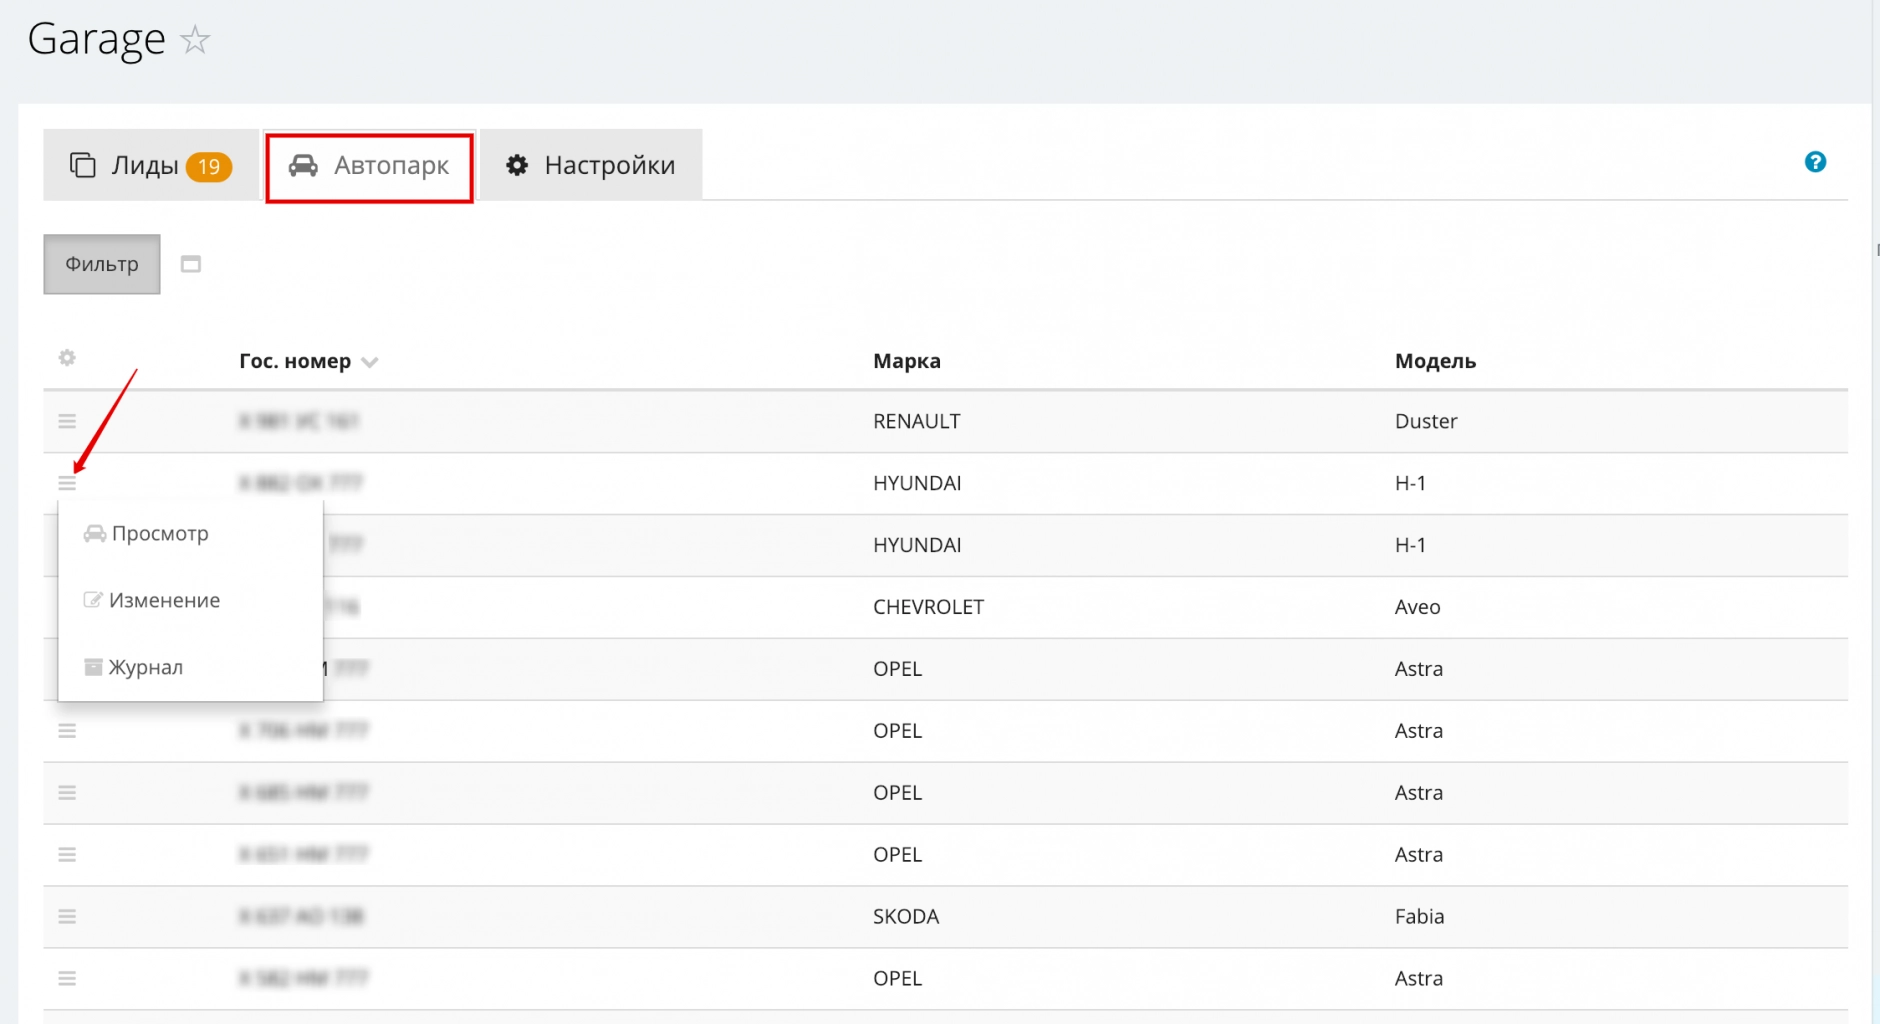Sort by Гос. номер chevron arrow

point(370,362)
